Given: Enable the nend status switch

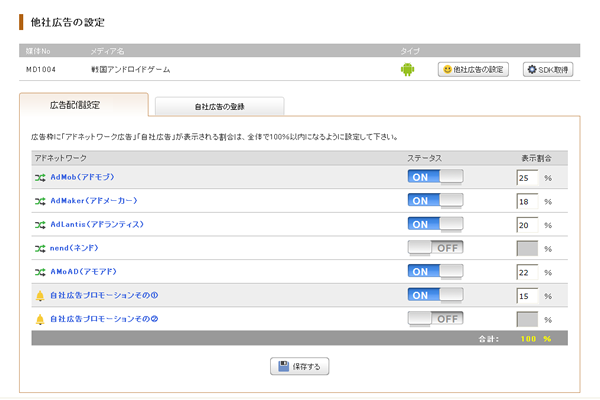Looking at the screenshot, I should tap(435, 247).
